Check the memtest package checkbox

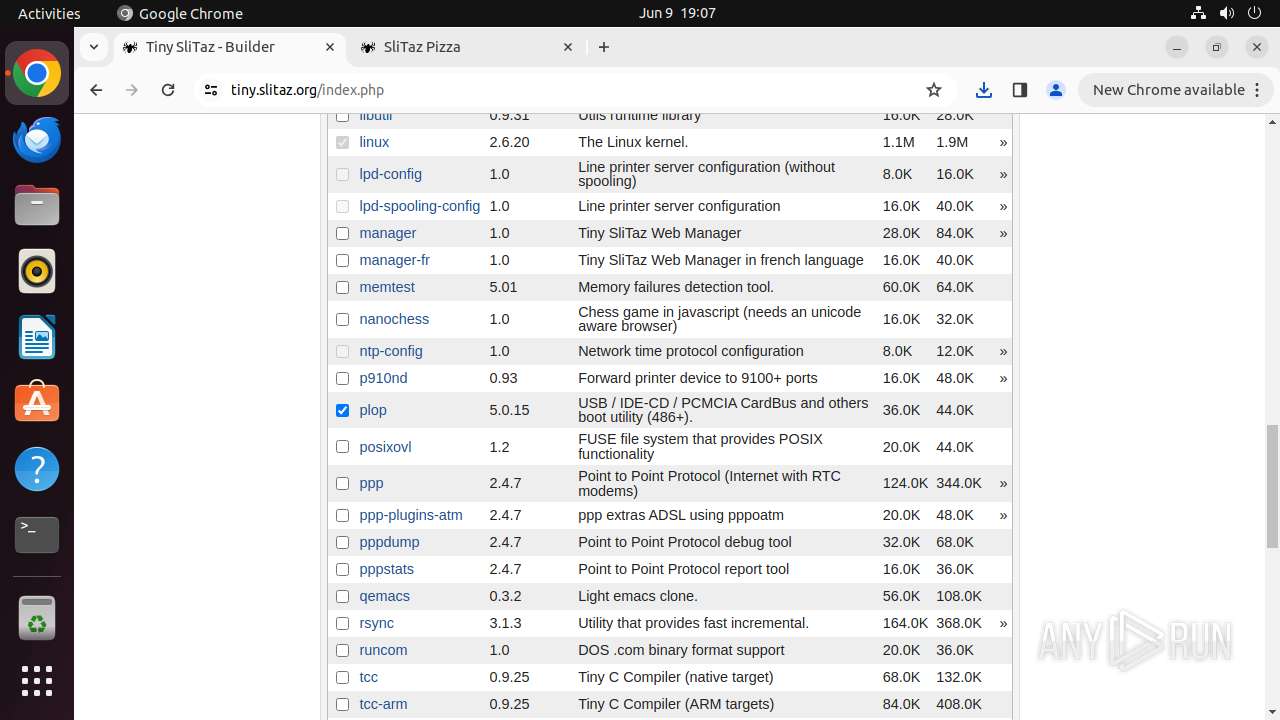coord(343,287)
